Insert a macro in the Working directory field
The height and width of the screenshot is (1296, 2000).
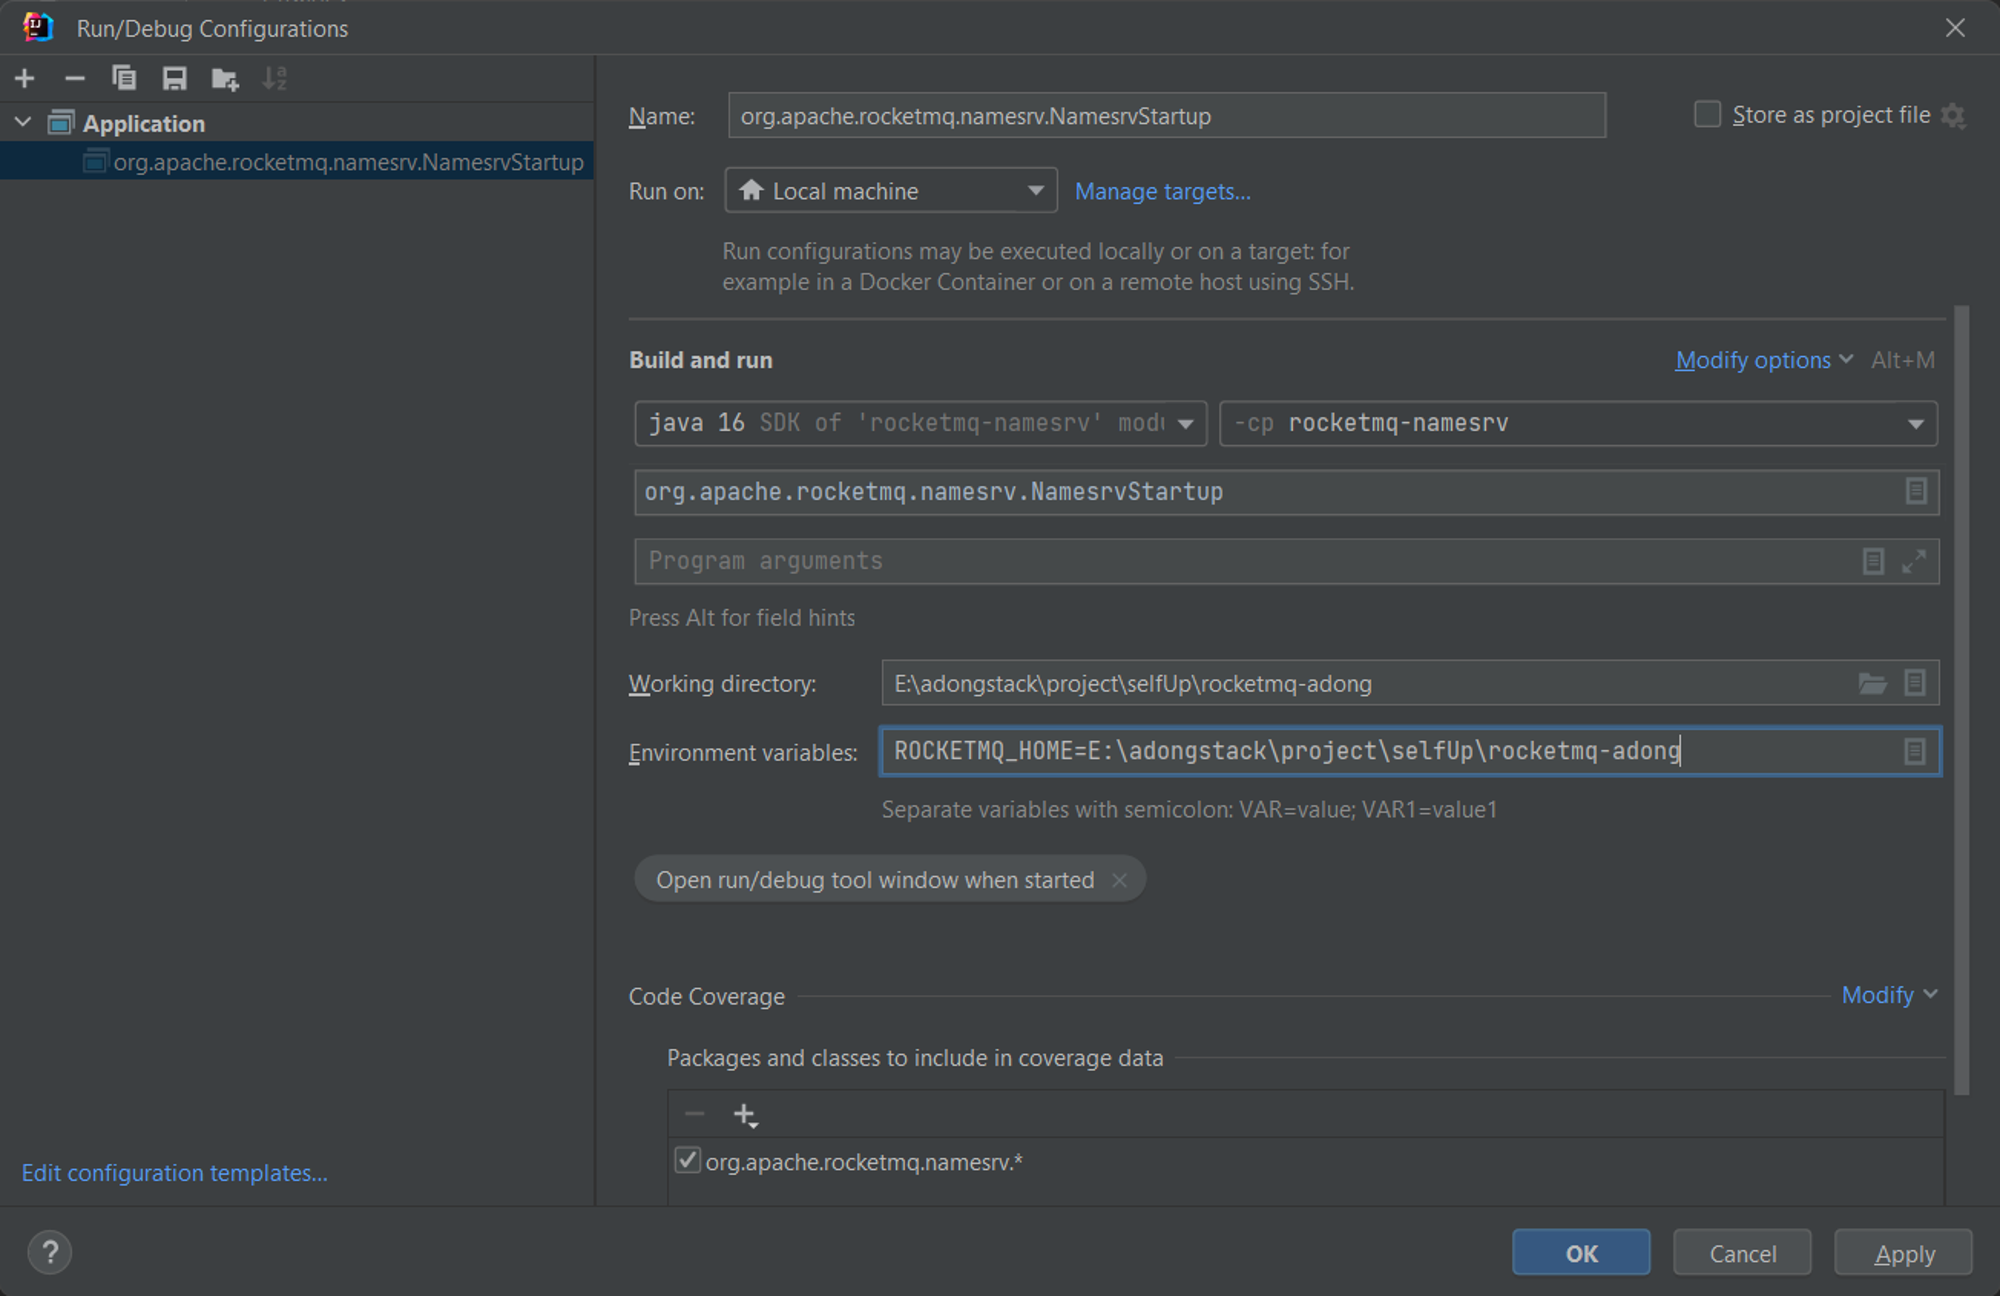click(1914, 683)
